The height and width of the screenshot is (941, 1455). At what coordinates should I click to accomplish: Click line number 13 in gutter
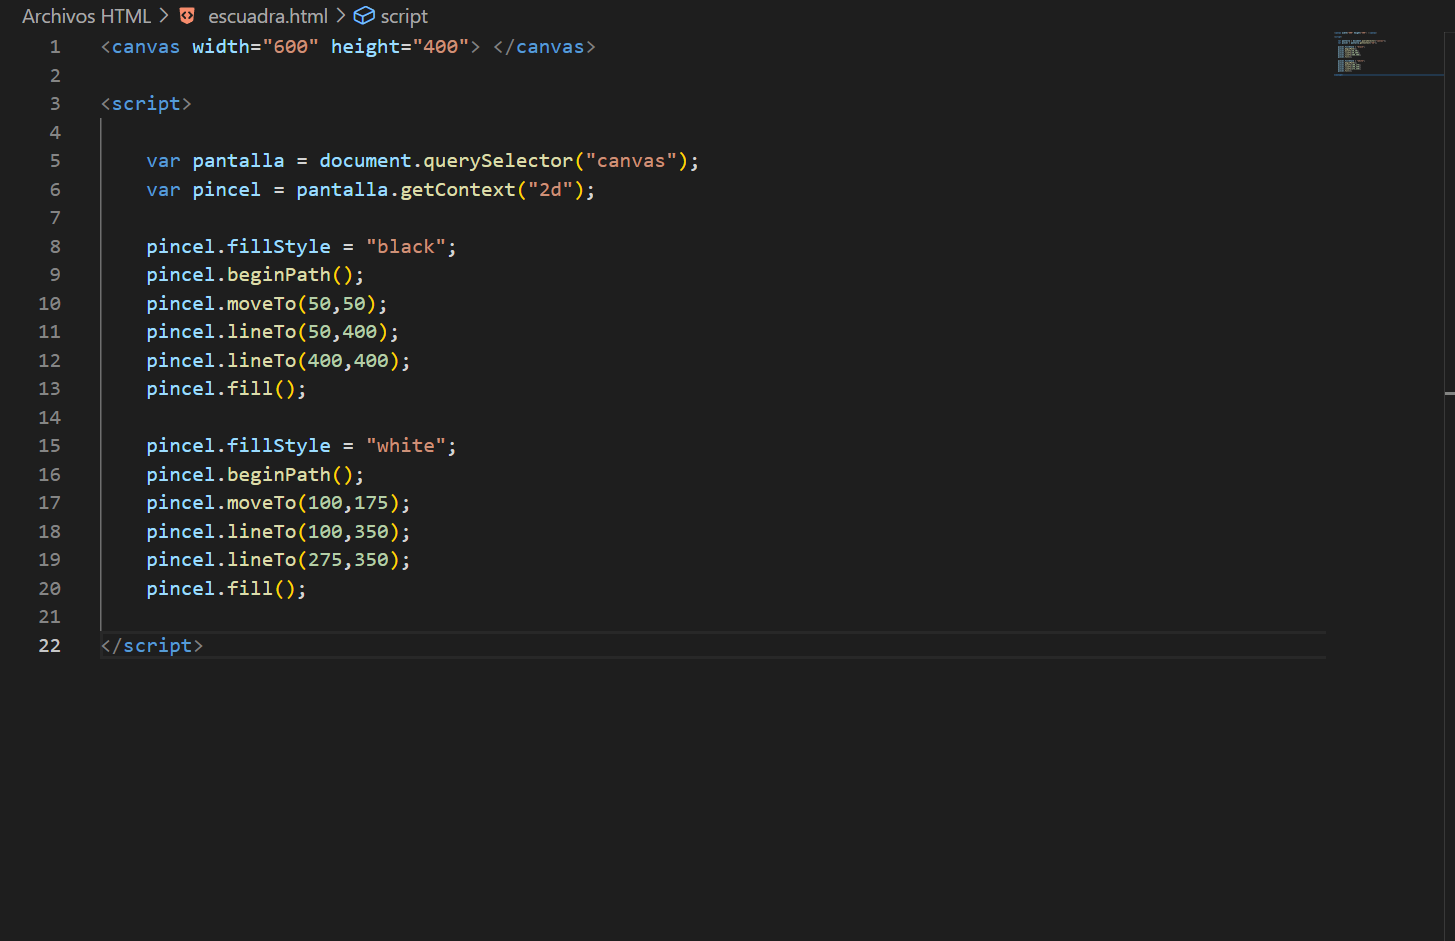49,389
